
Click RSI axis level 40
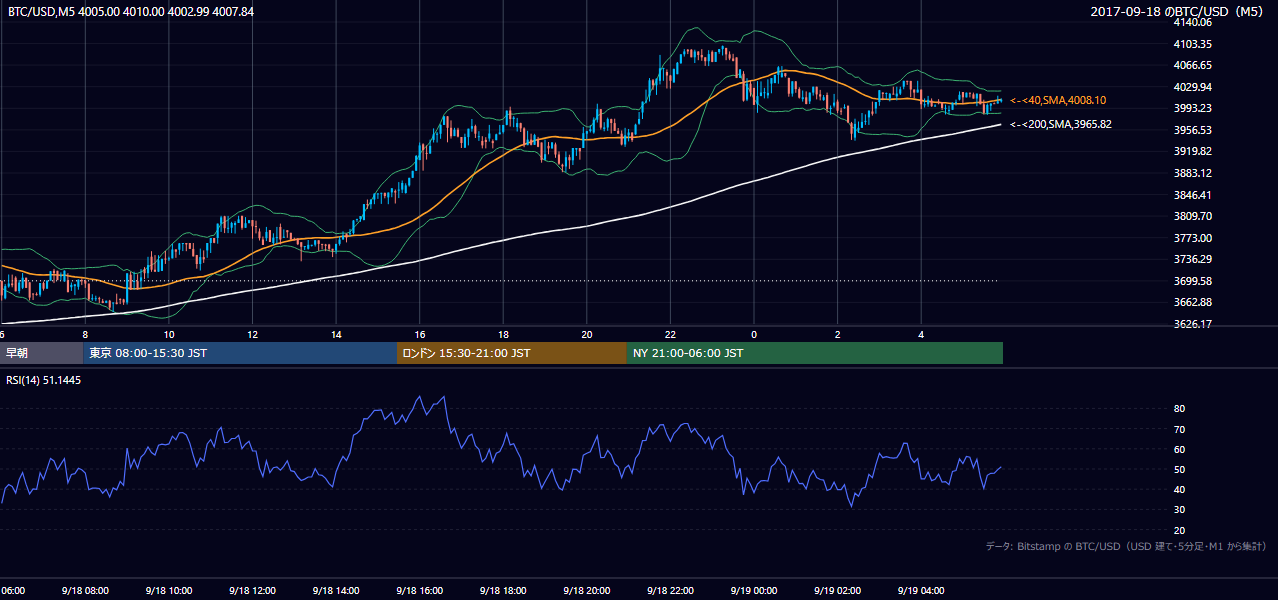tap(1179, 489)
